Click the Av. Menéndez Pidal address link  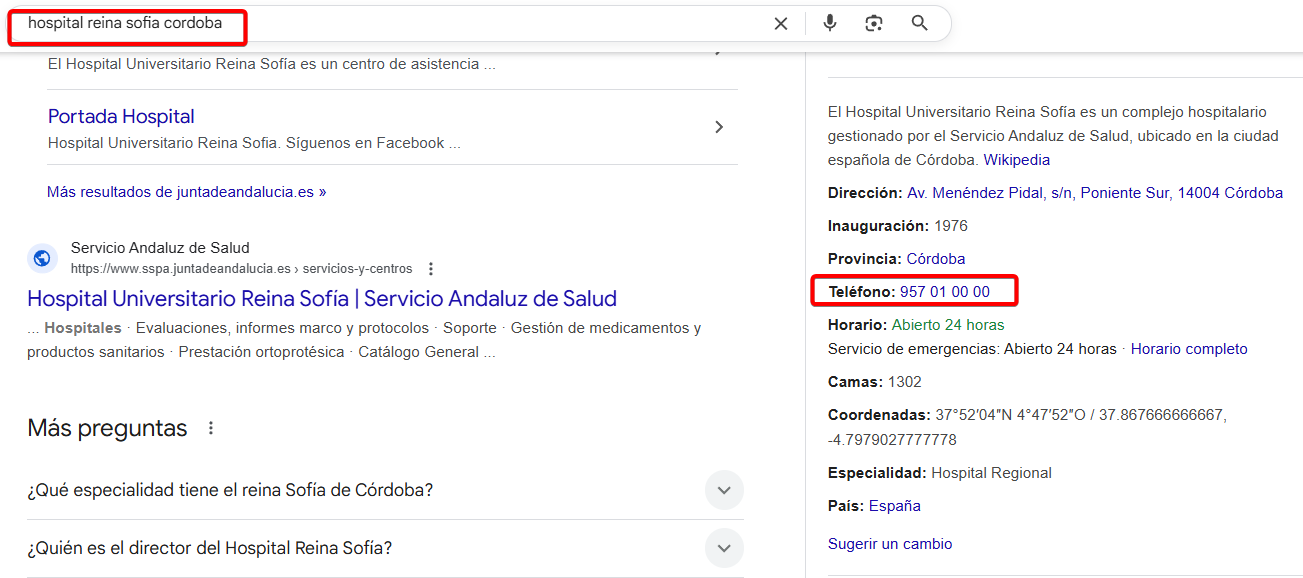tap(1094, 193)
